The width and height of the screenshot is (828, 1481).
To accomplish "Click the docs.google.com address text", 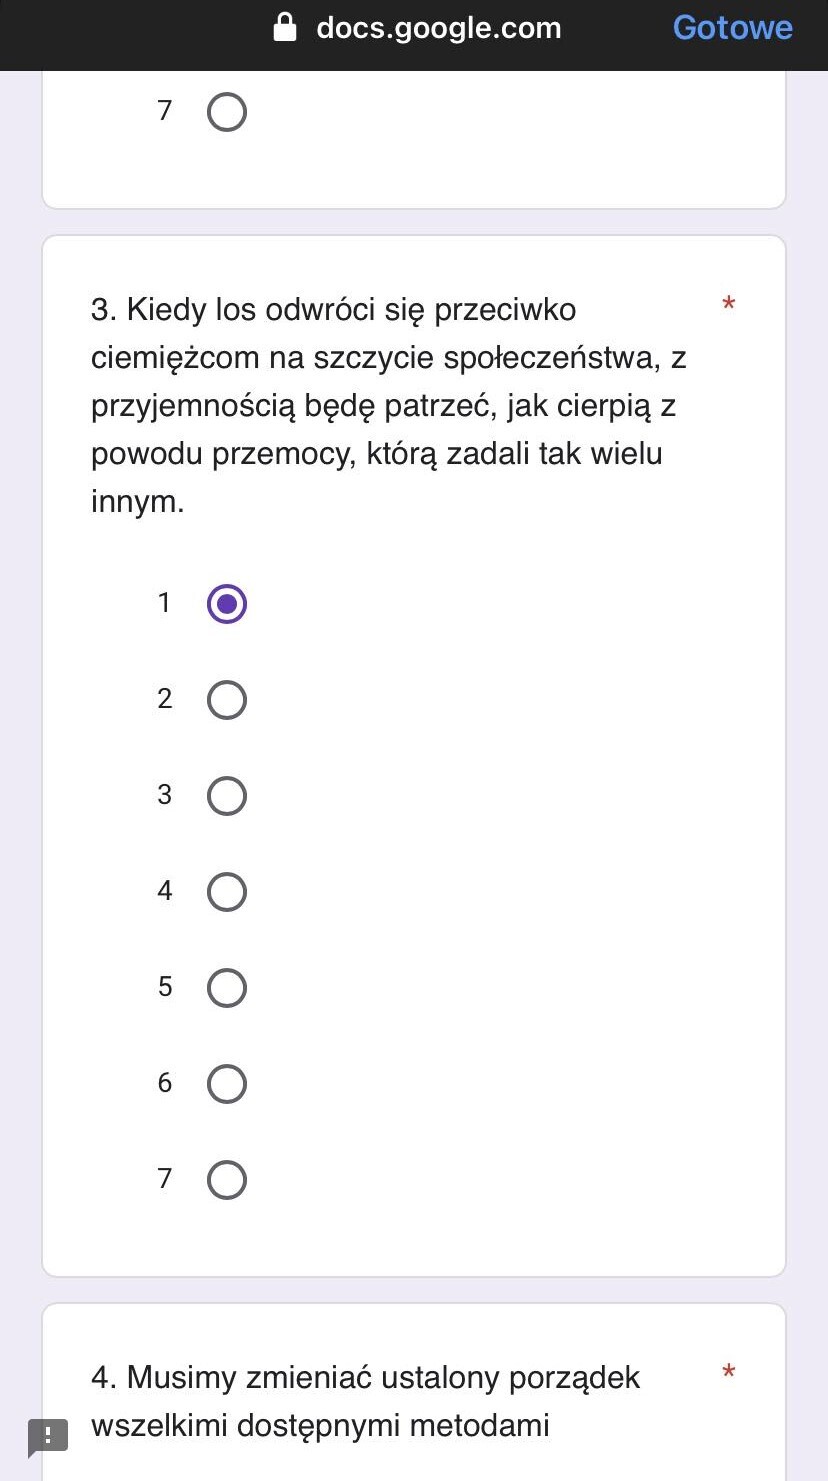I will coord(438,28).
